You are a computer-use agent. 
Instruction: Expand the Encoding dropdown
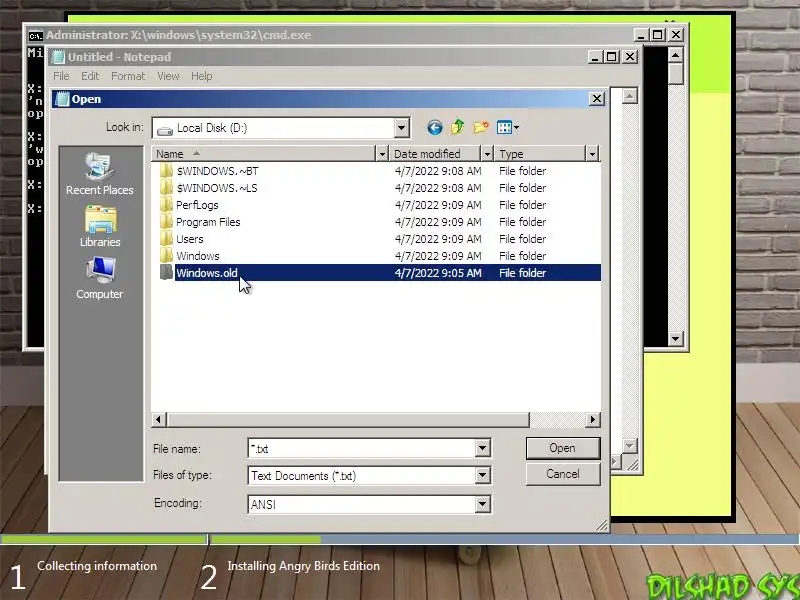click(x=482, y=504)
